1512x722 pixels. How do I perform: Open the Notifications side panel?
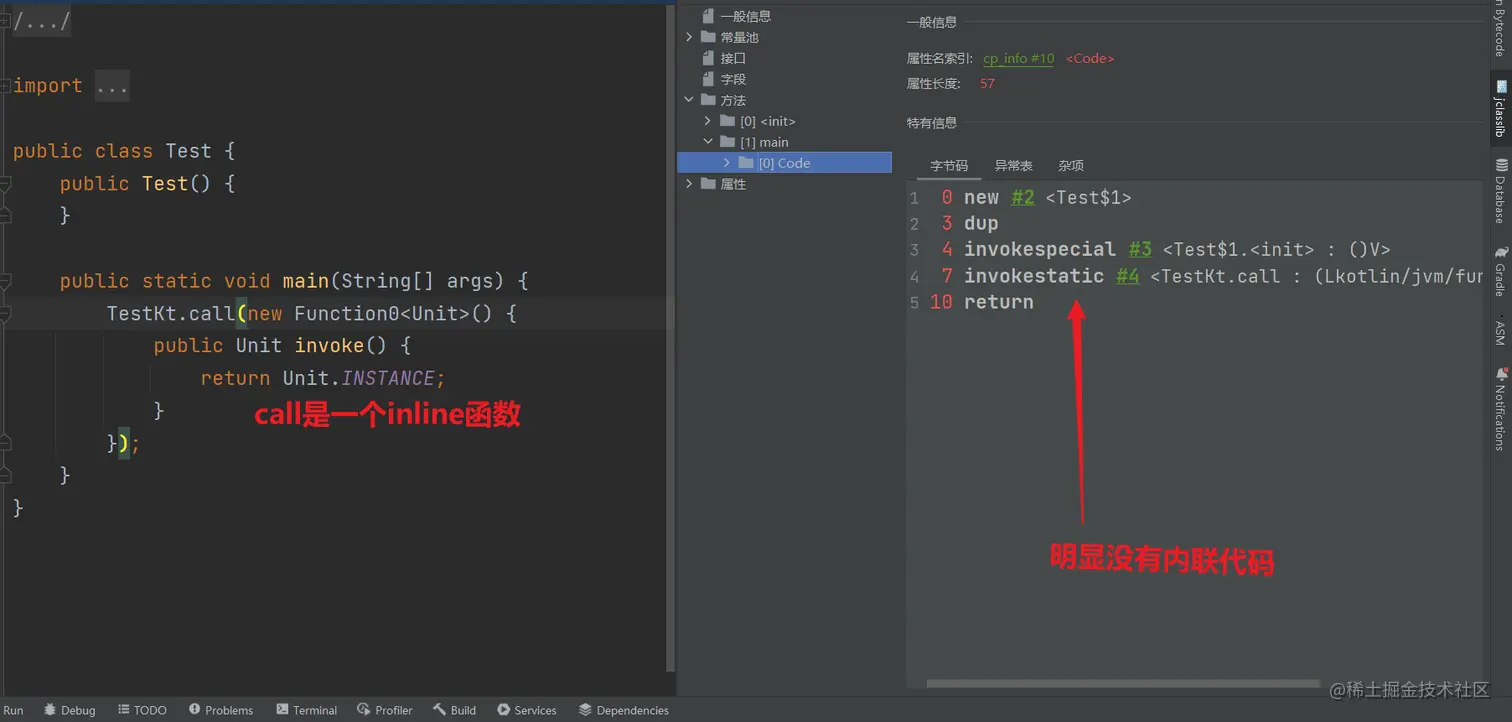click(1500, 409)
